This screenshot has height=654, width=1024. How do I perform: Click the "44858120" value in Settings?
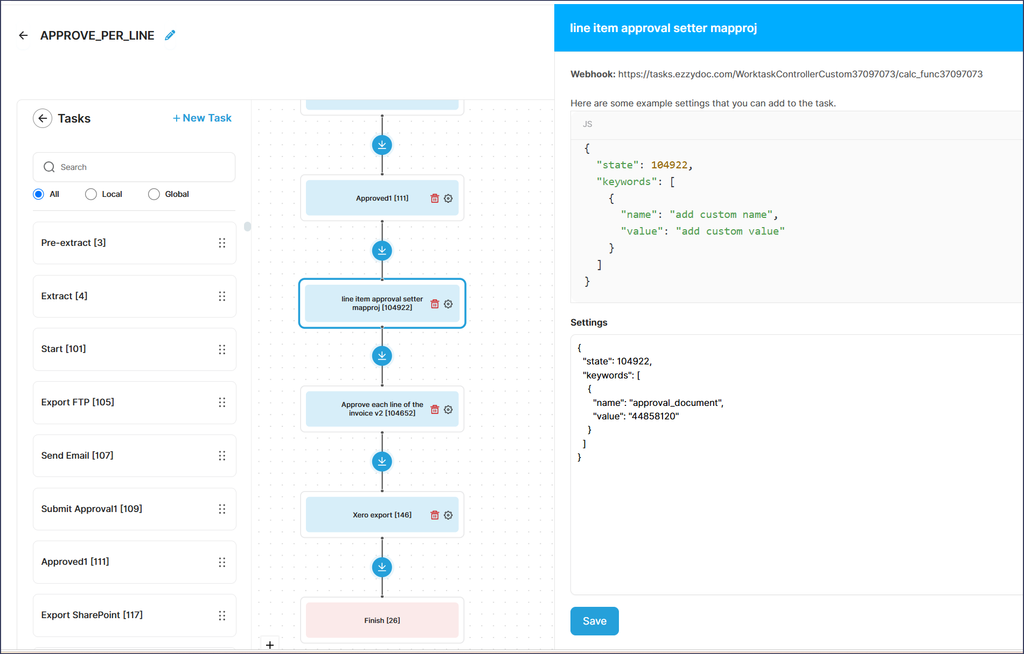point(654,417)
